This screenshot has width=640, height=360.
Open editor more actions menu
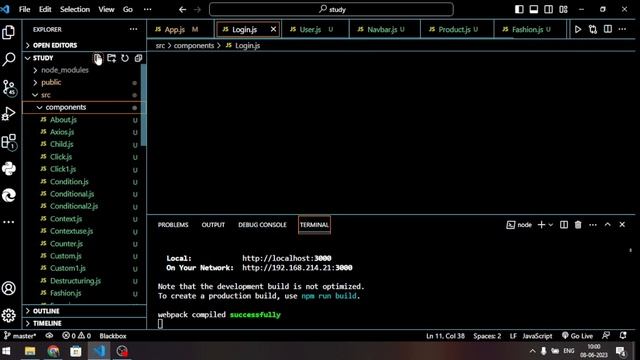click(x=622, y=29)
